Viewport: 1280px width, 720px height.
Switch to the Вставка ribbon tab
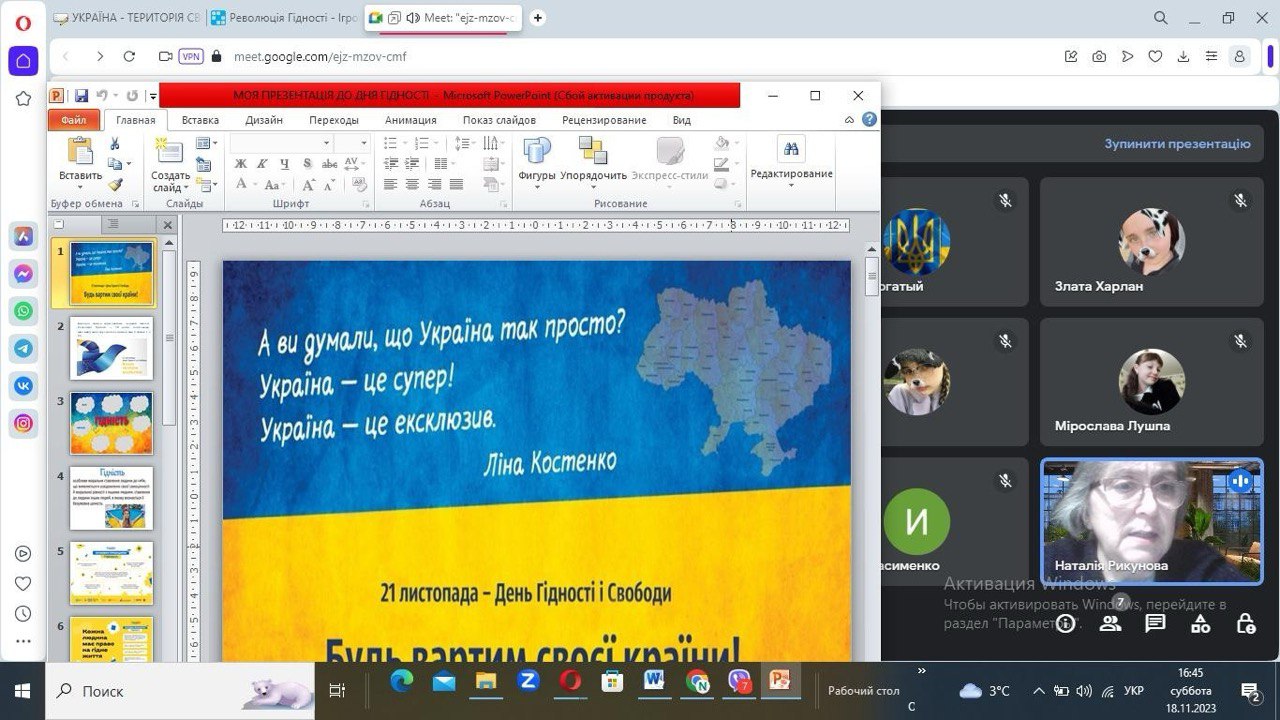[x=200, y=120]
